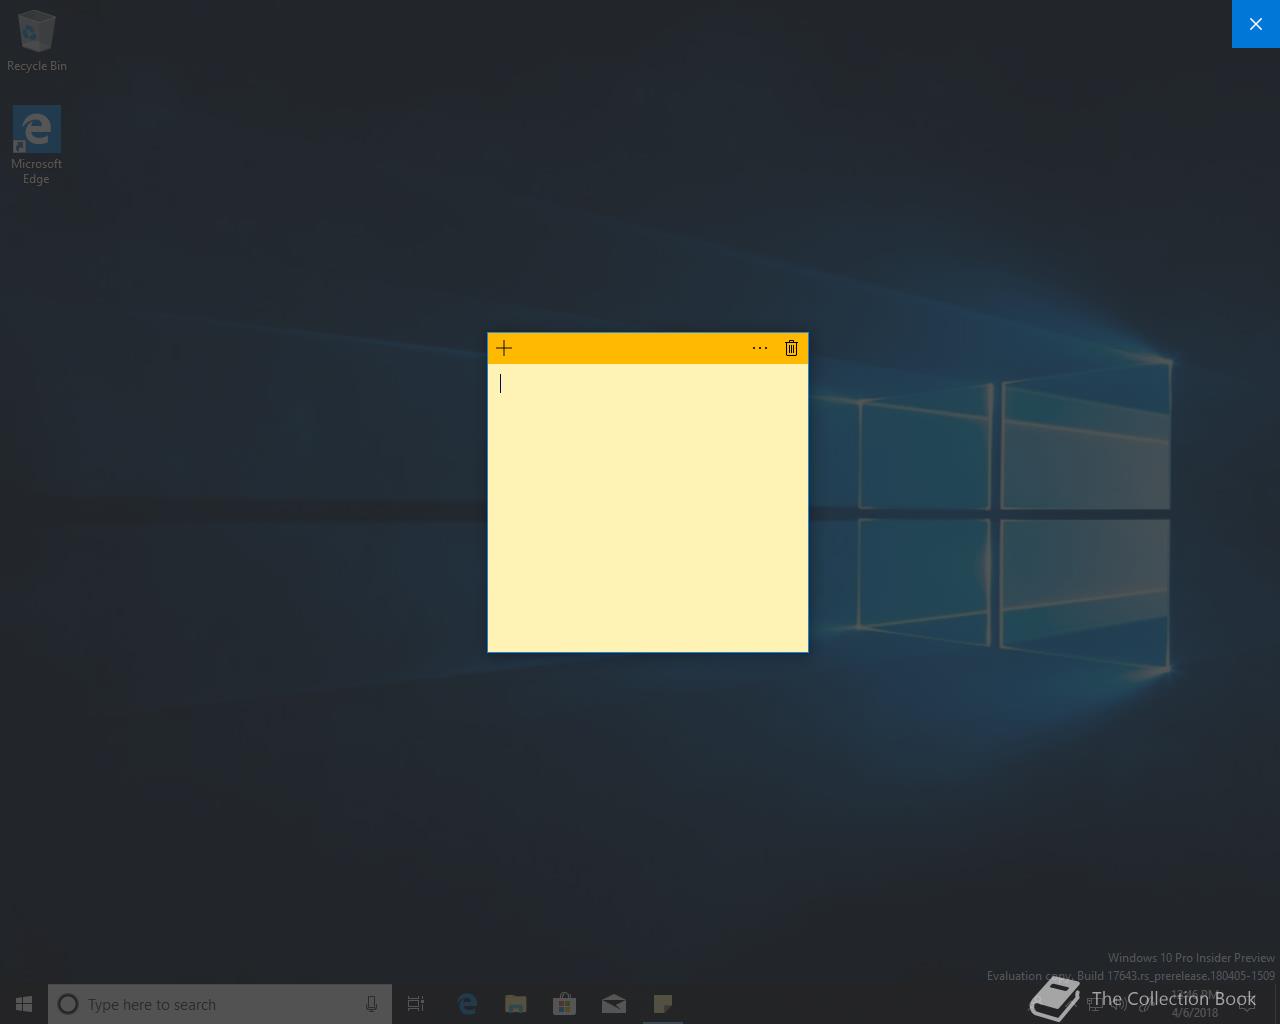Open the Windows Start menu
Viewport: 1280px width, 1024px height.
point(24,1004)
